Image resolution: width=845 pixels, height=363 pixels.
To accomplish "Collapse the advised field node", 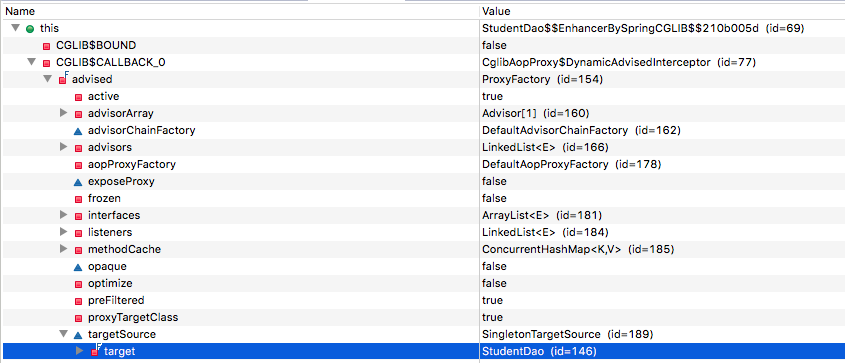I will pos(47,79).
